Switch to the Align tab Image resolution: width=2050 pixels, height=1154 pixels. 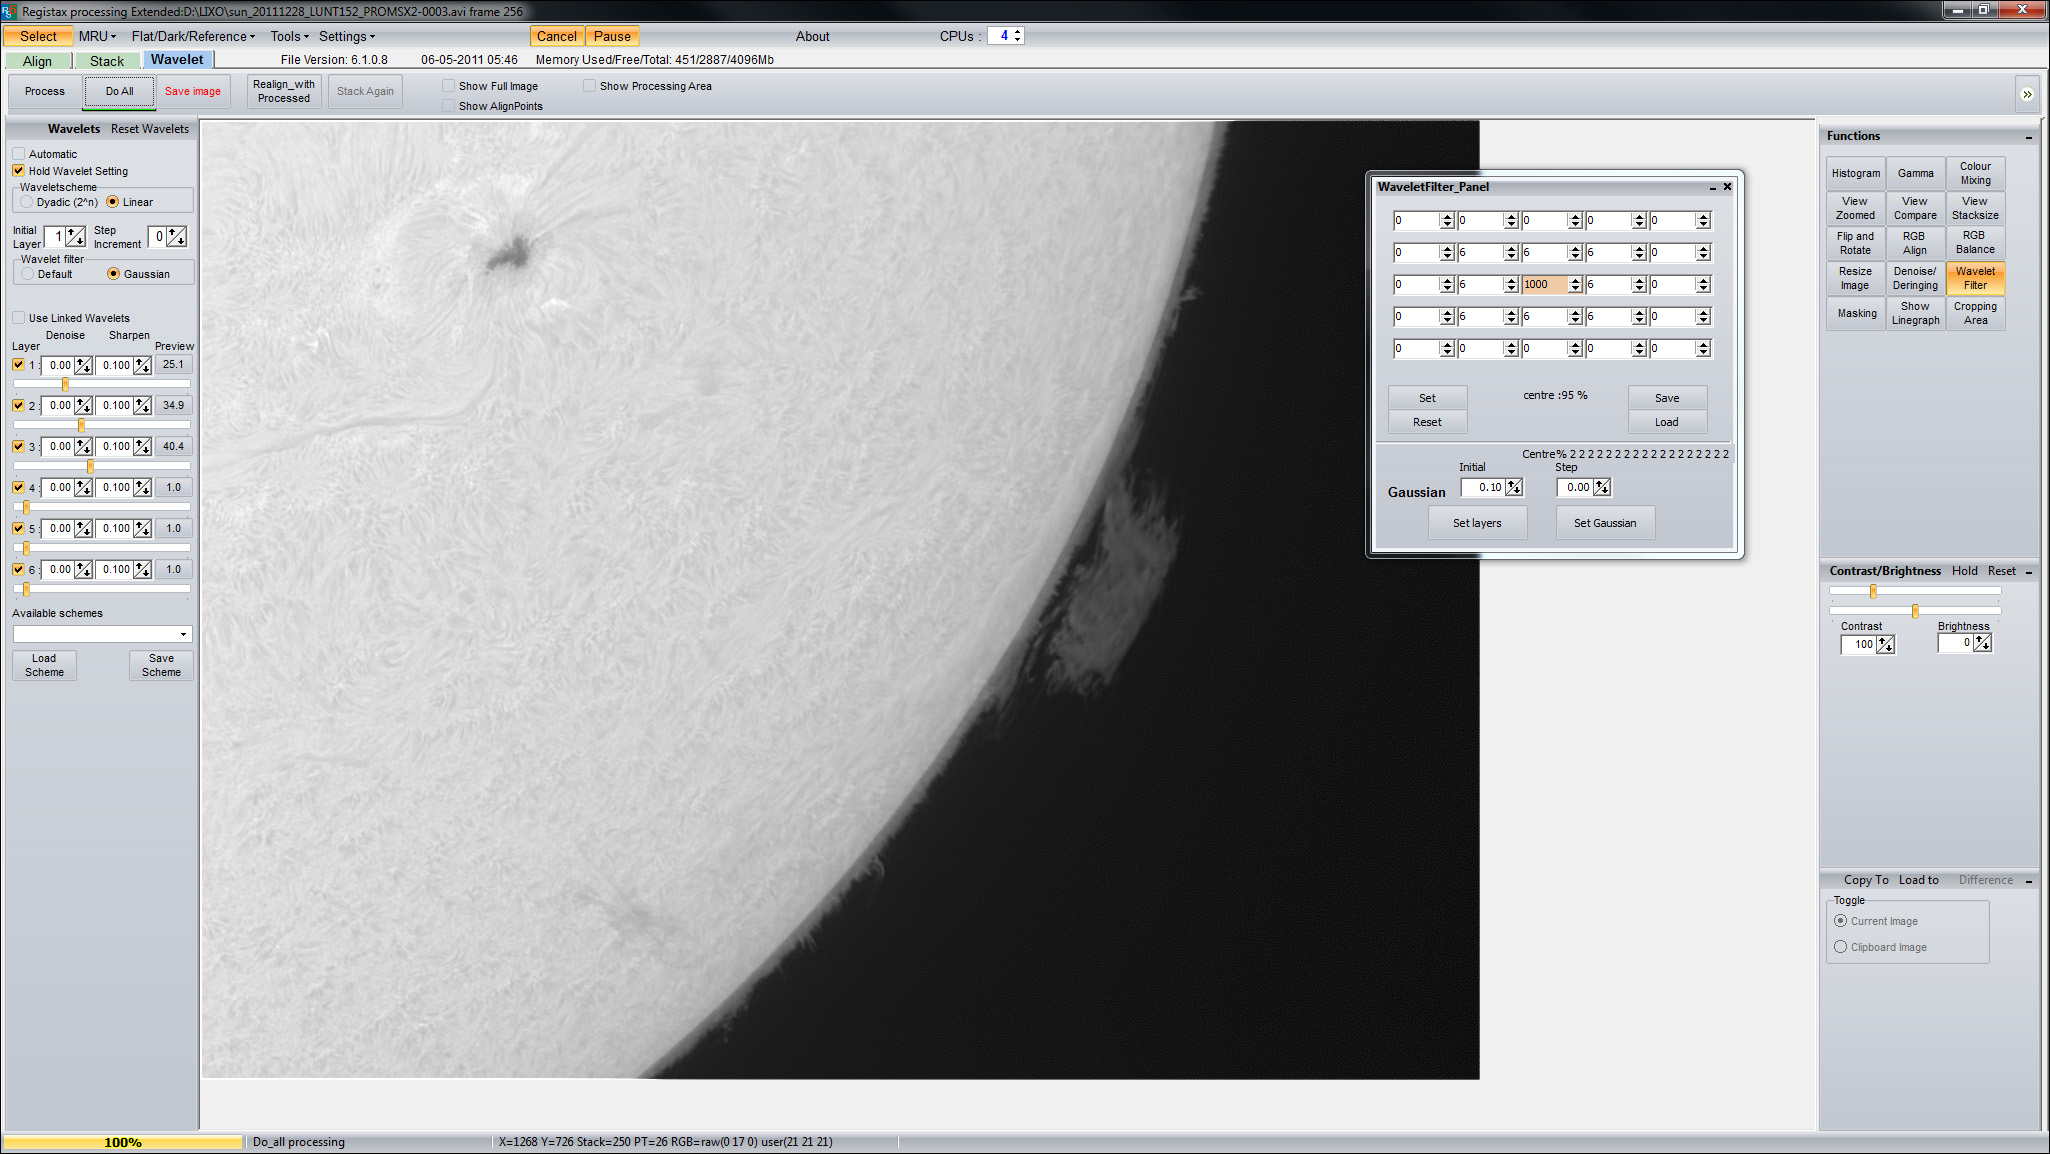(37, 61)
